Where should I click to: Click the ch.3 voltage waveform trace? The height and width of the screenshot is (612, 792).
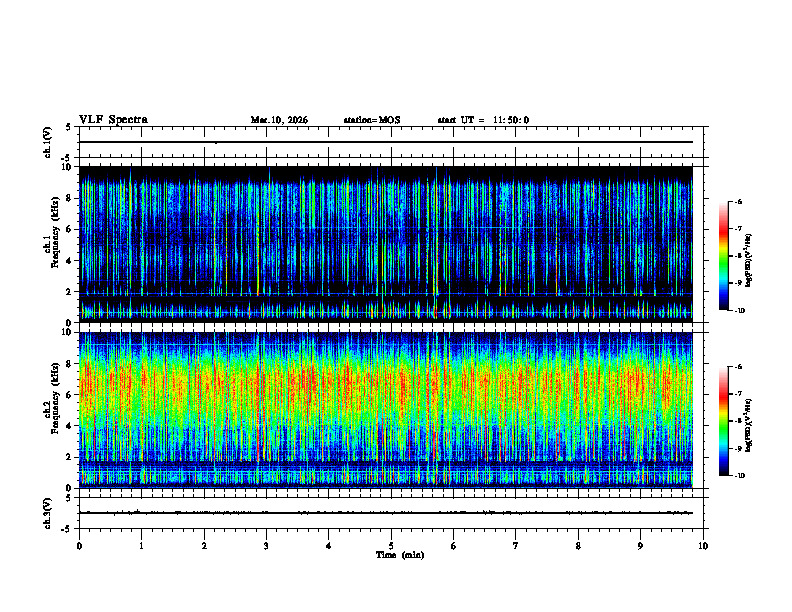pos(386,513)
